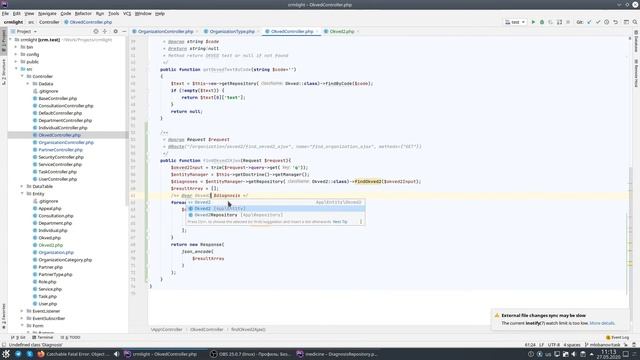Open Search Everywhere magnifier icon

click(x=635, y=22)
